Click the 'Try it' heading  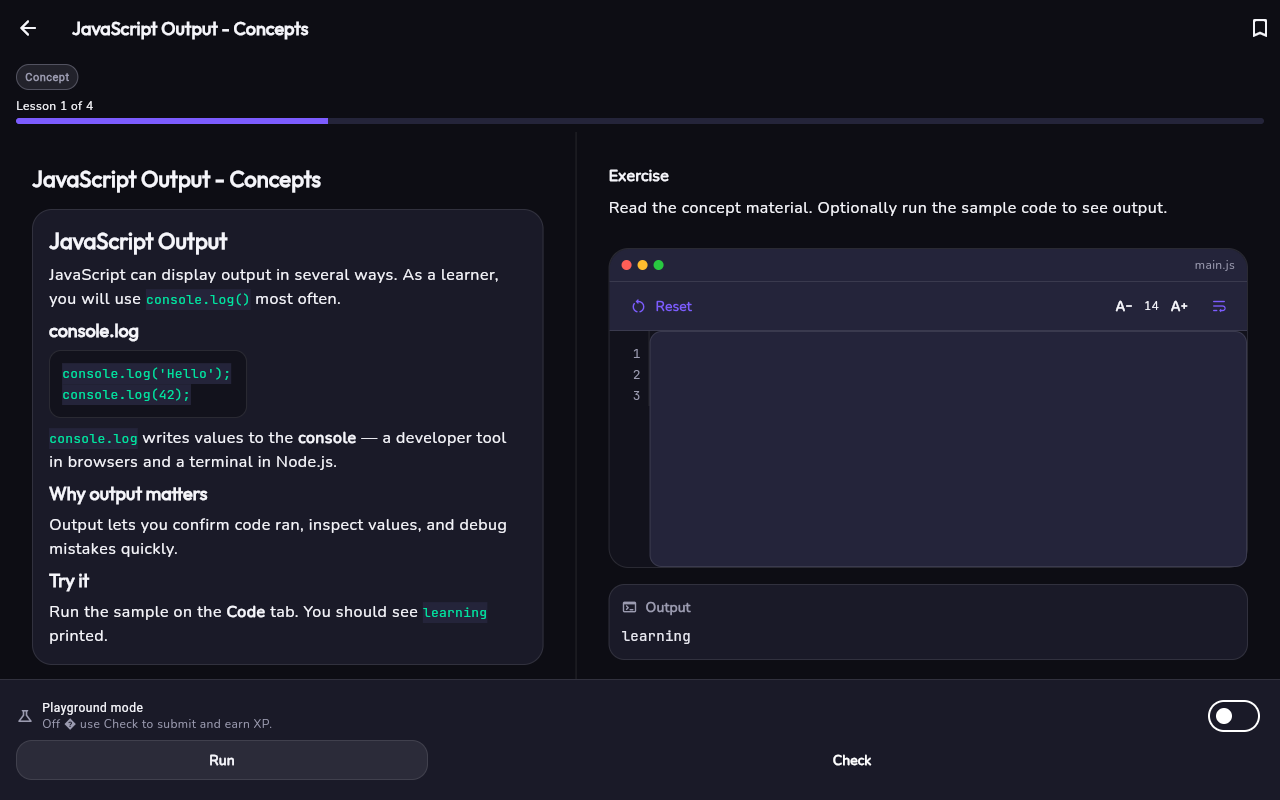pos(69,581)
